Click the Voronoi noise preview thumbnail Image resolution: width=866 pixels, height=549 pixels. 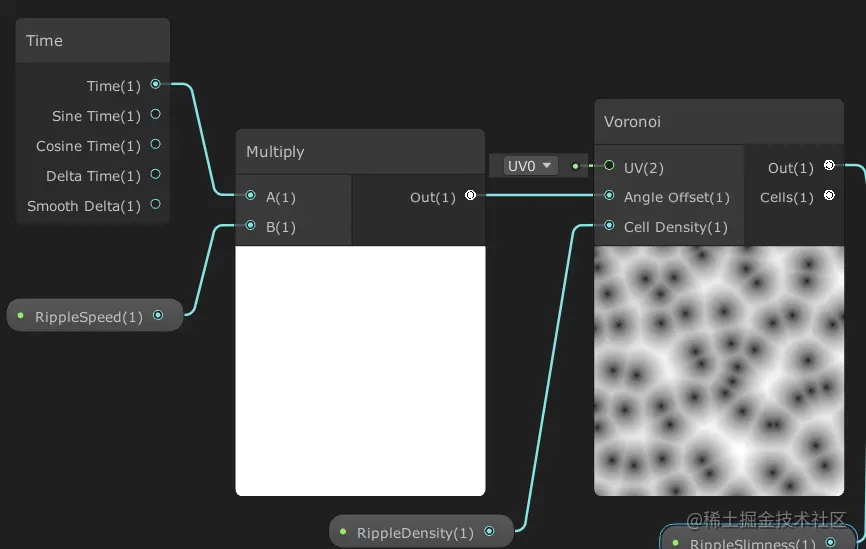pyautogui.click(x=719, y=371)
